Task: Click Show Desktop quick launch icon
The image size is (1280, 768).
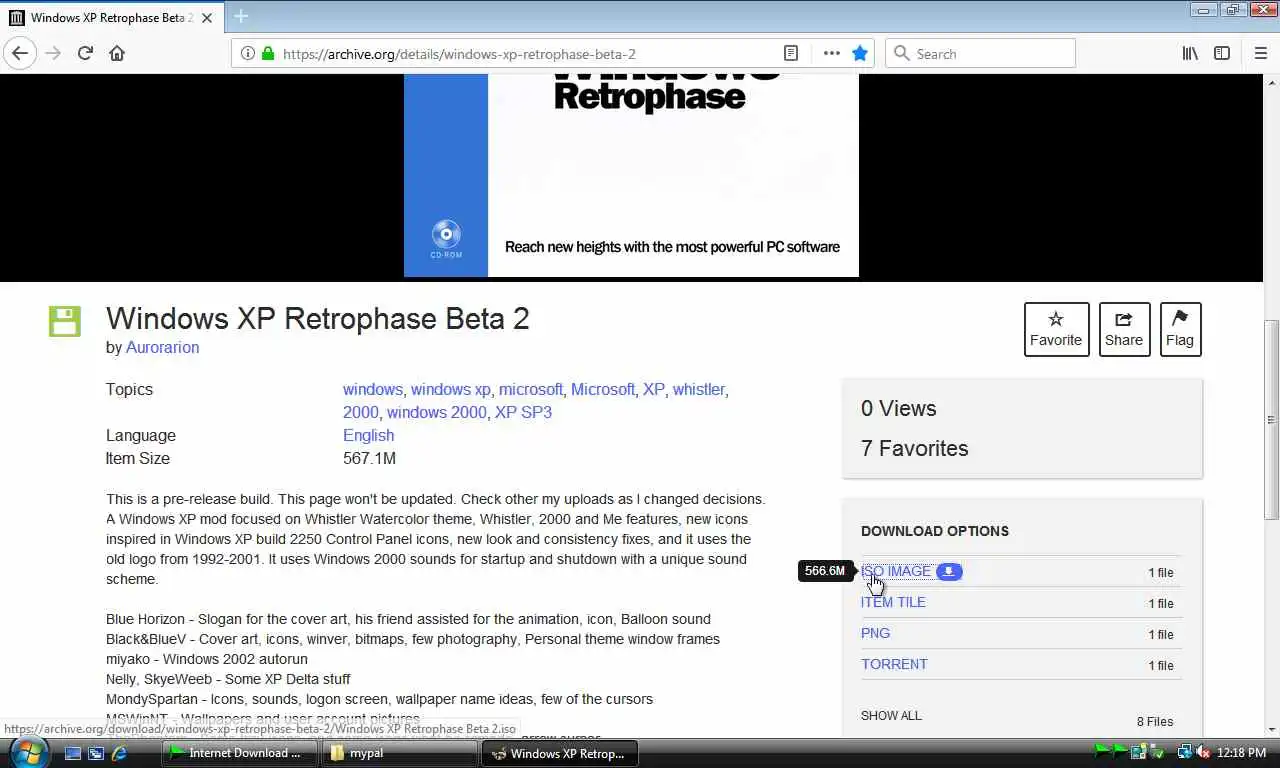Action: tap(73, 753)
